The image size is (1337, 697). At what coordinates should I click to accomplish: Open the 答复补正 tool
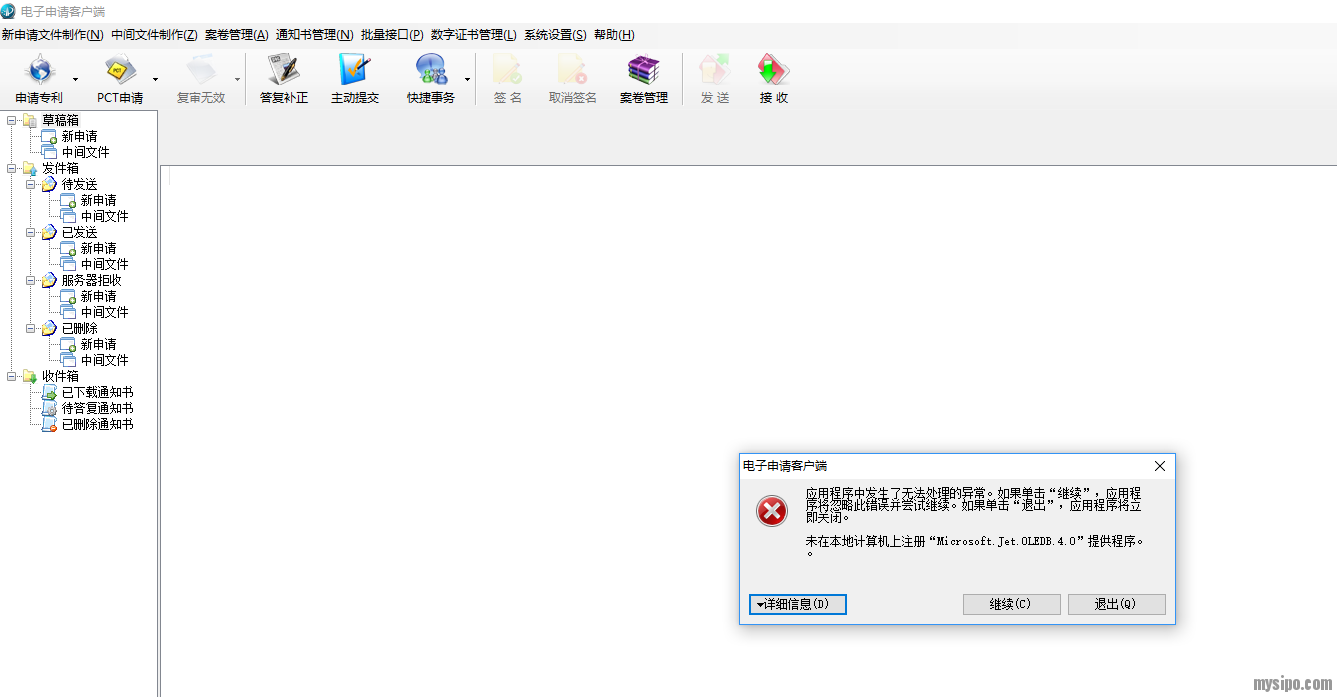pyautogui.click(x=284, y=72)
